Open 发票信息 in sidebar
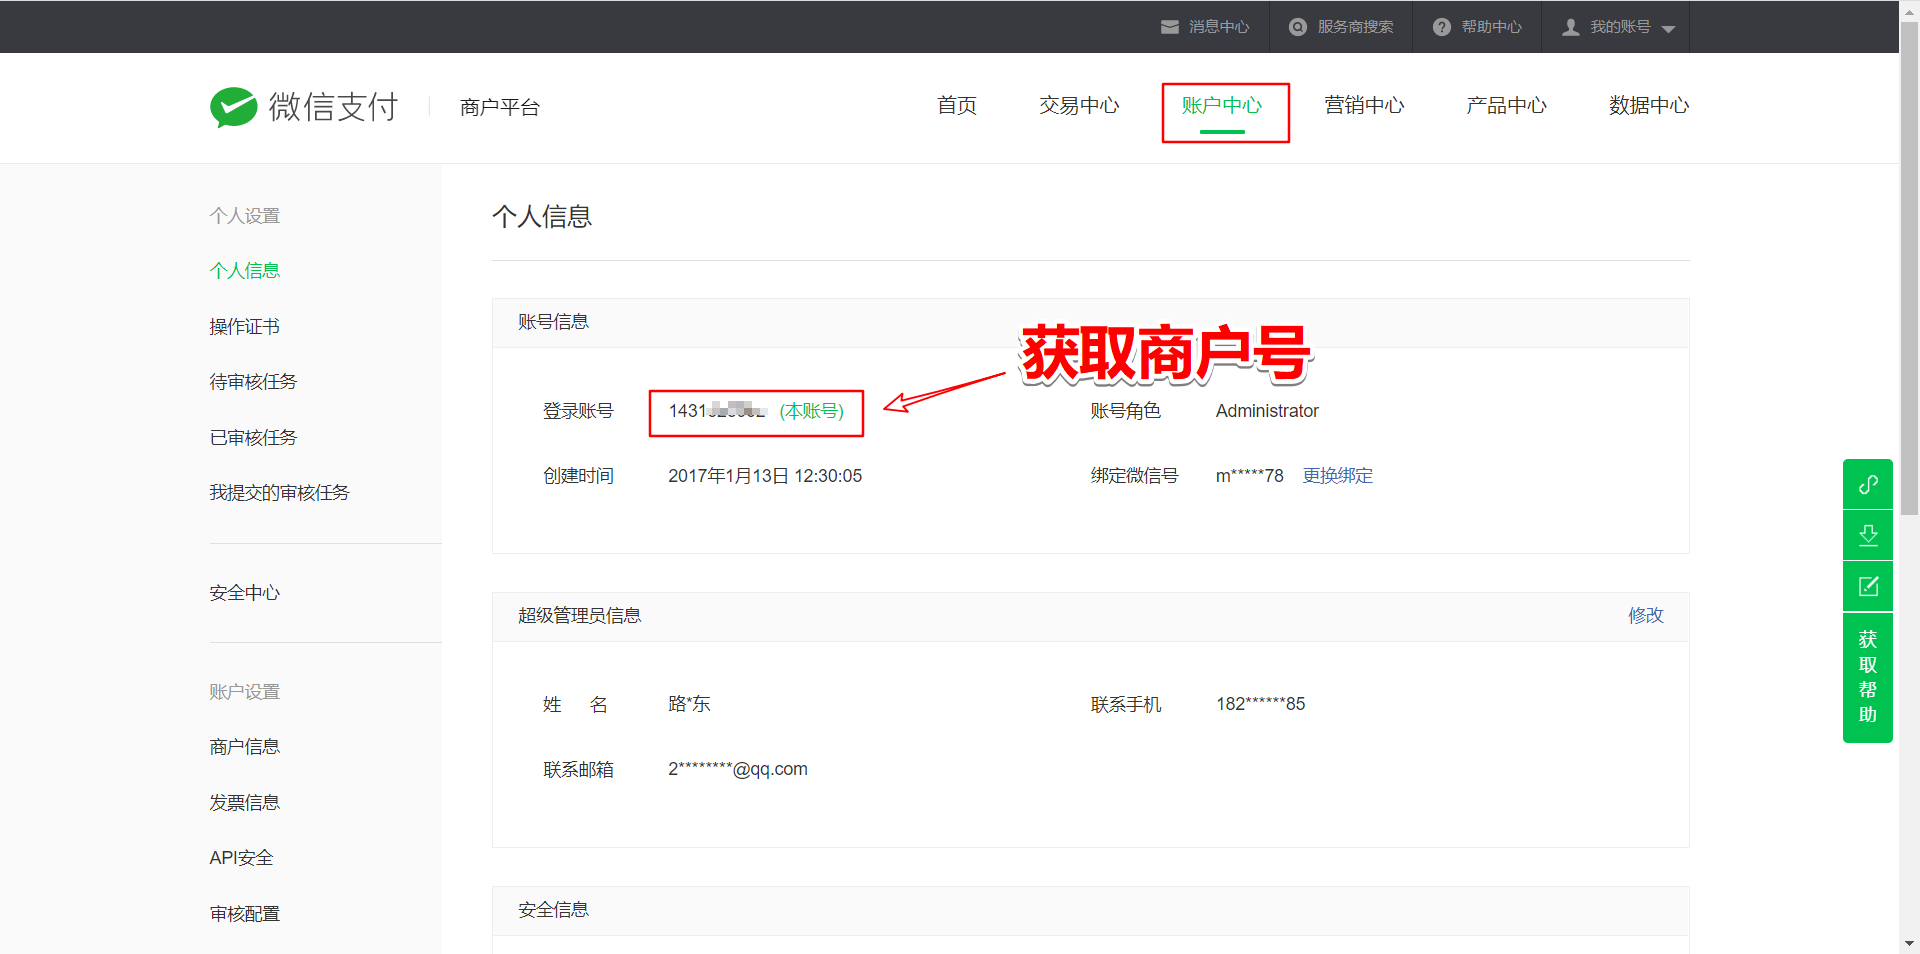This screenshot has height=954, width=1920. click(245, 803)
